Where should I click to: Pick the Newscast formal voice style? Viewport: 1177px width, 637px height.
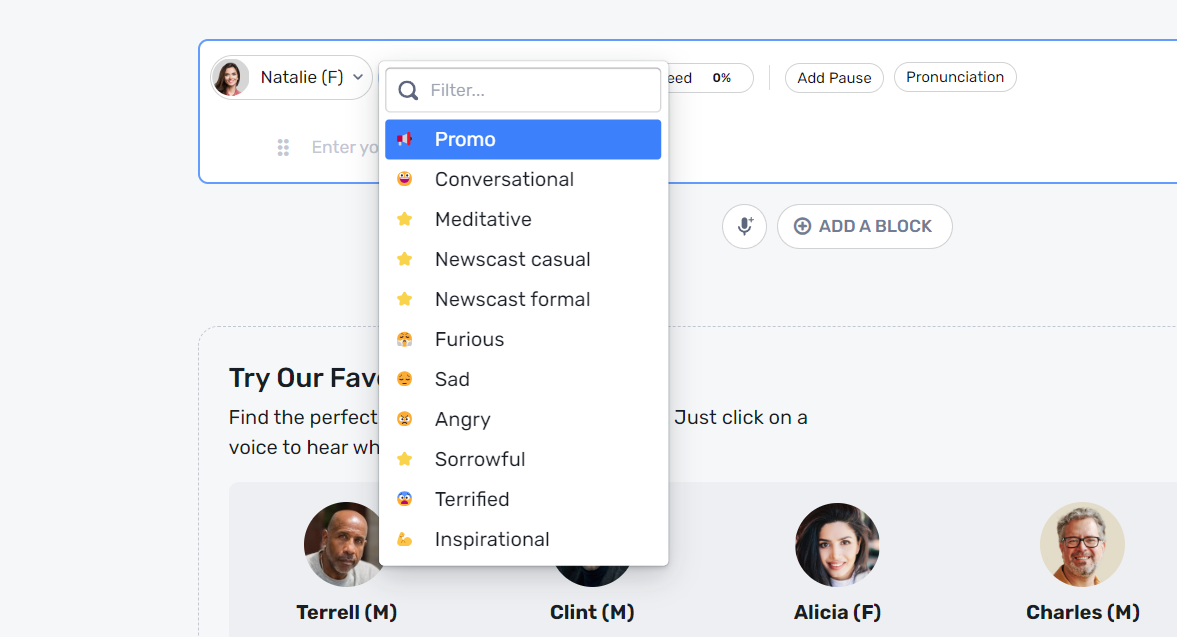coord(512,300)
